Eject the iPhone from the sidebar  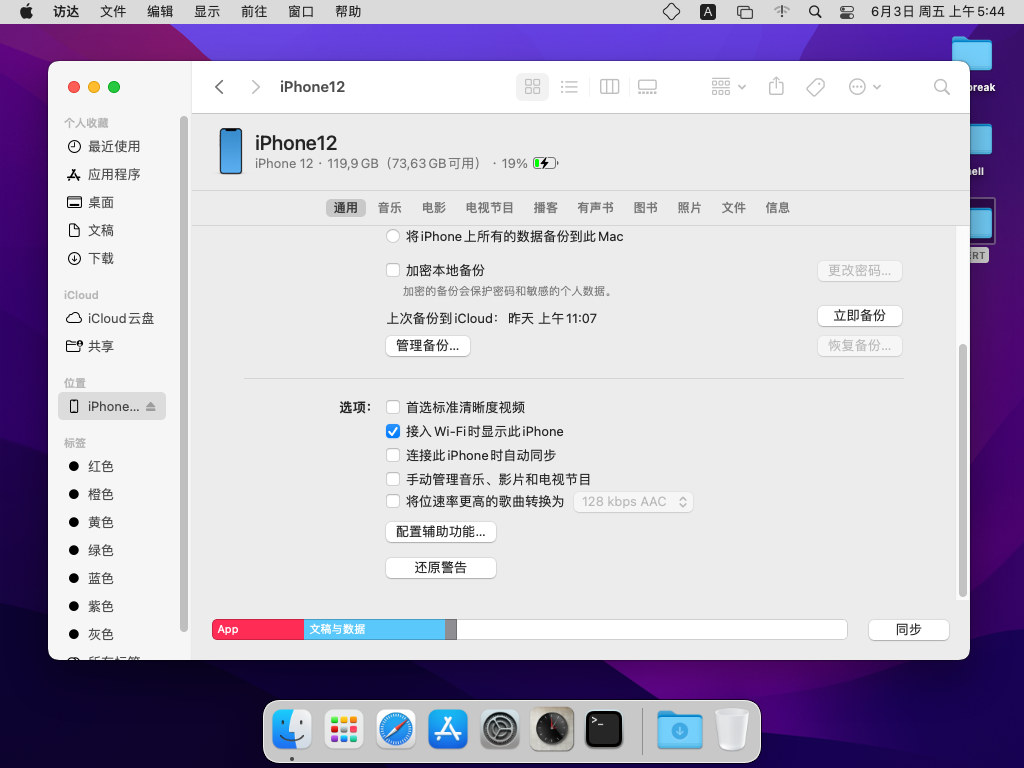[151, 406]
